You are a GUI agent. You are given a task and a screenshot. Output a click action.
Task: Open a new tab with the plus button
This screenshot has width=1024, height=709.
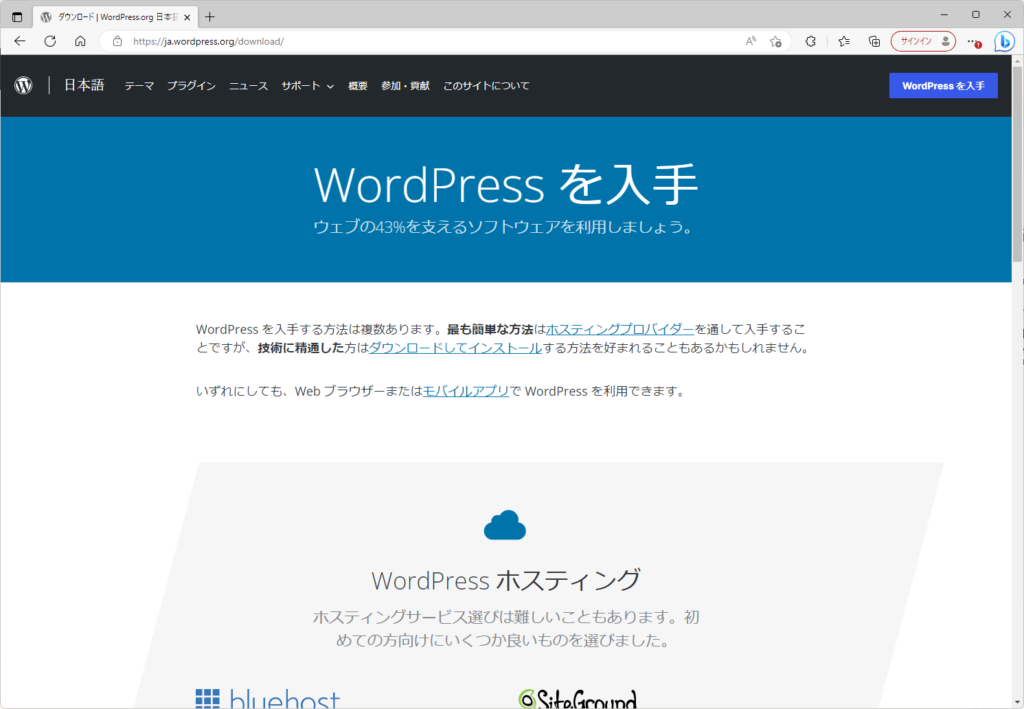click(x=209, y=16)
